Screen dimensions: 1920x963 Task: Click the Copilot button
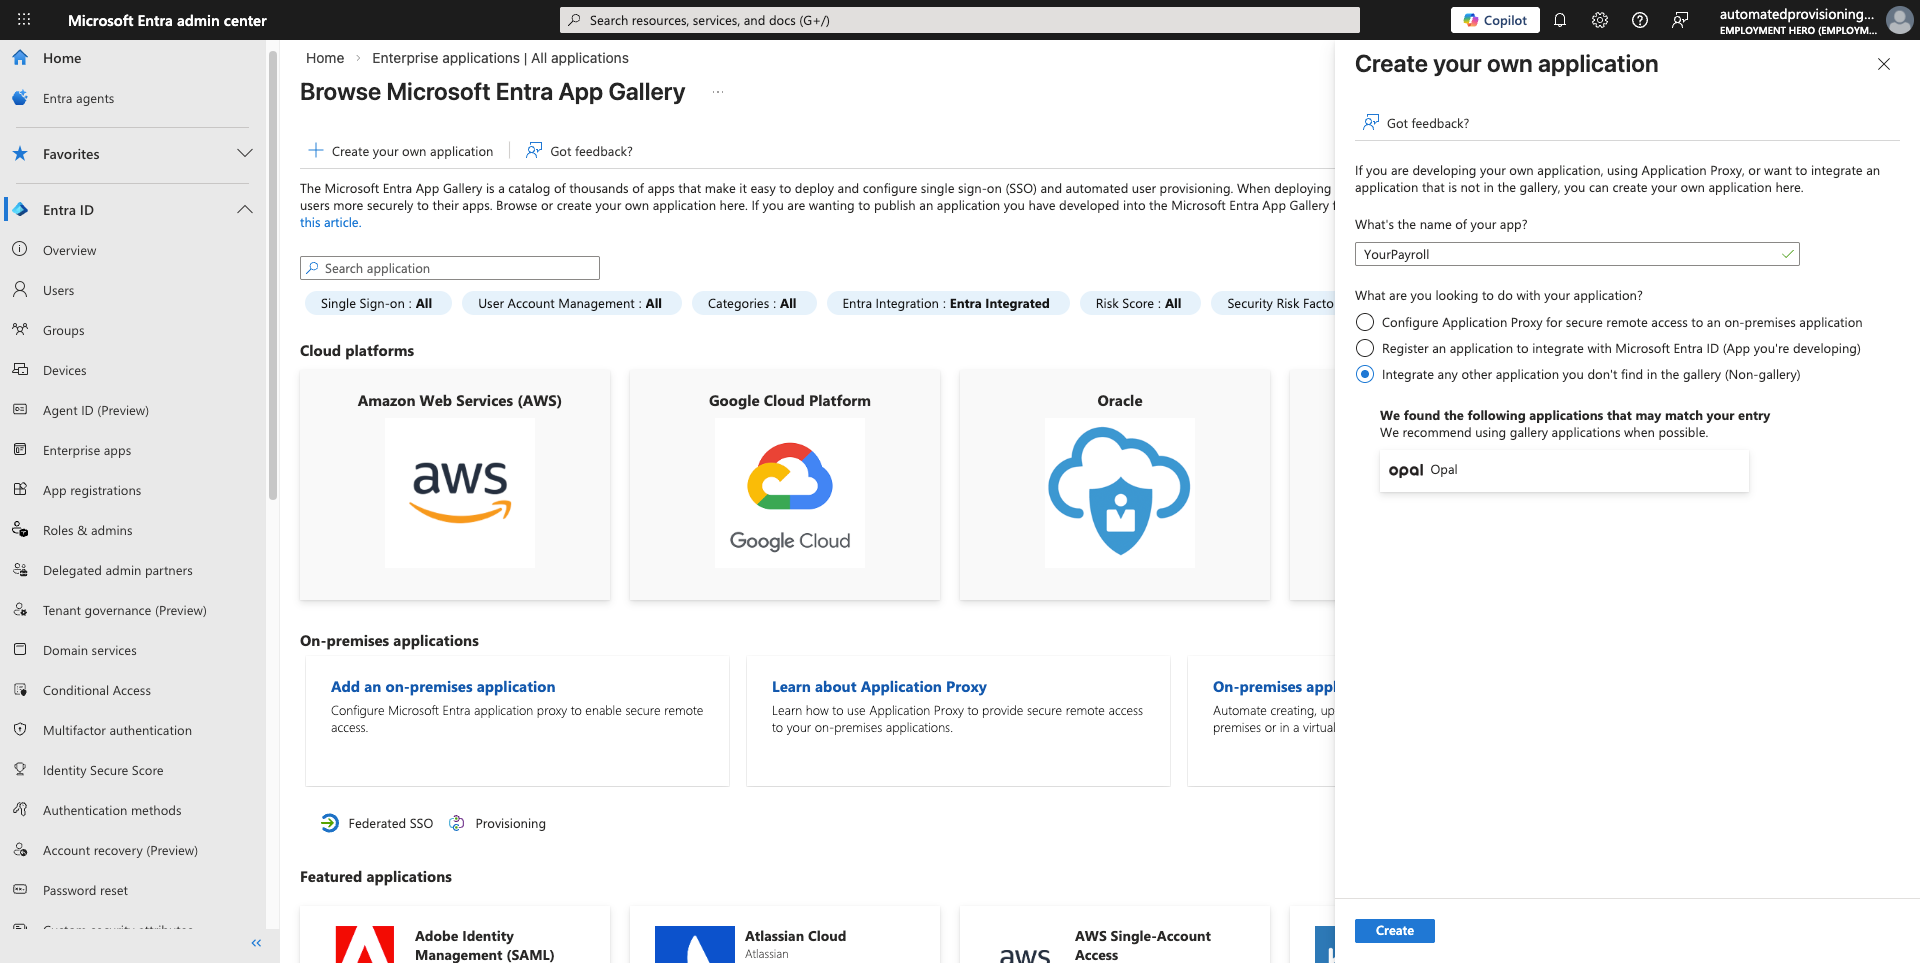coord(1495,20)
